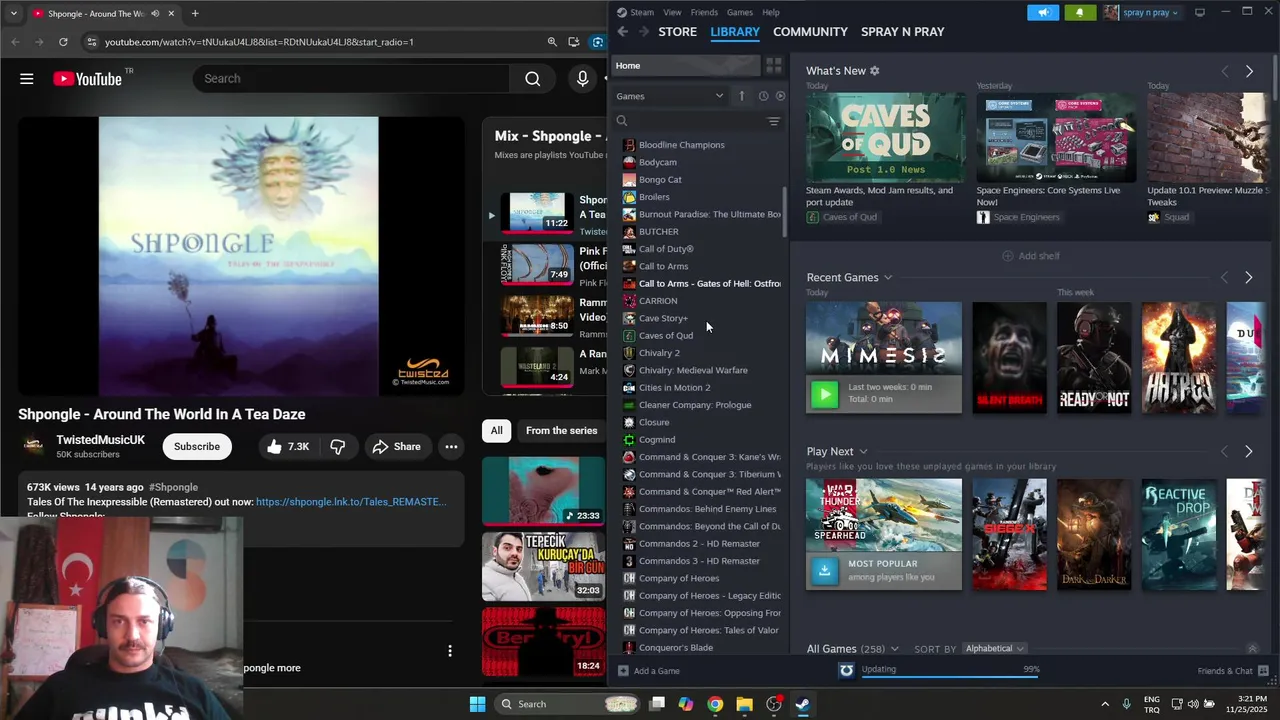Click Add shelf button
This screenshot has width=1280, height=720.
tap(1031, 256)
